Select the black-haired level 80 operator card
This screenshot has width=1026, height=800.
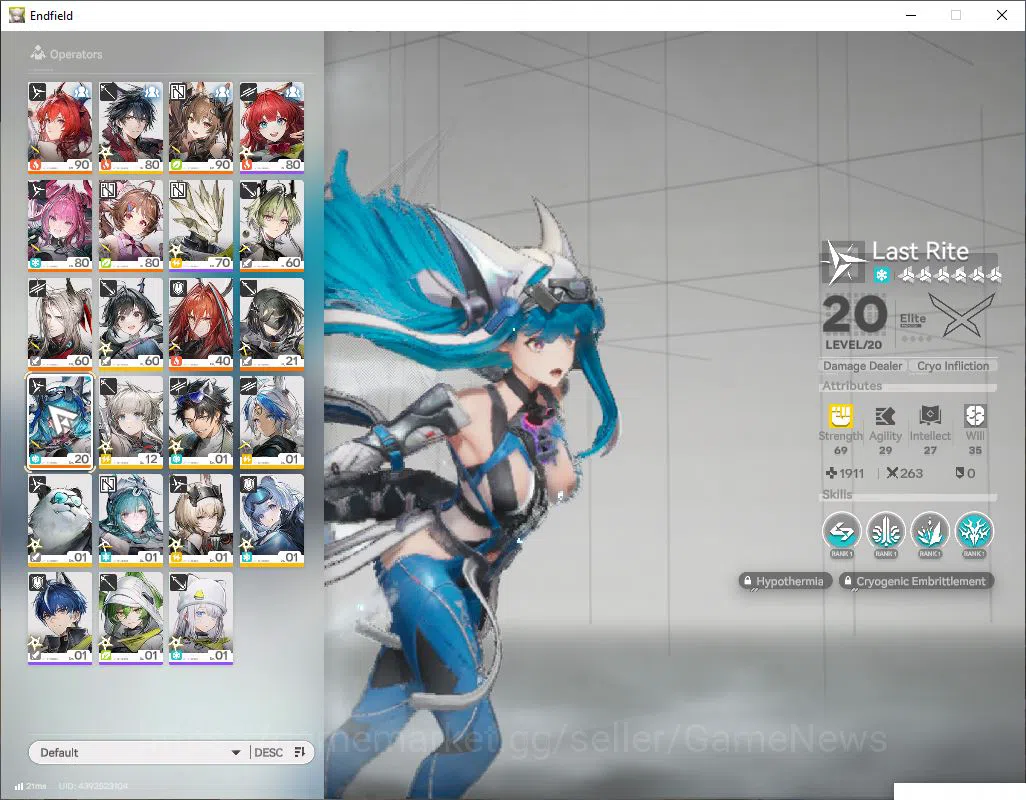click(131, 128)
